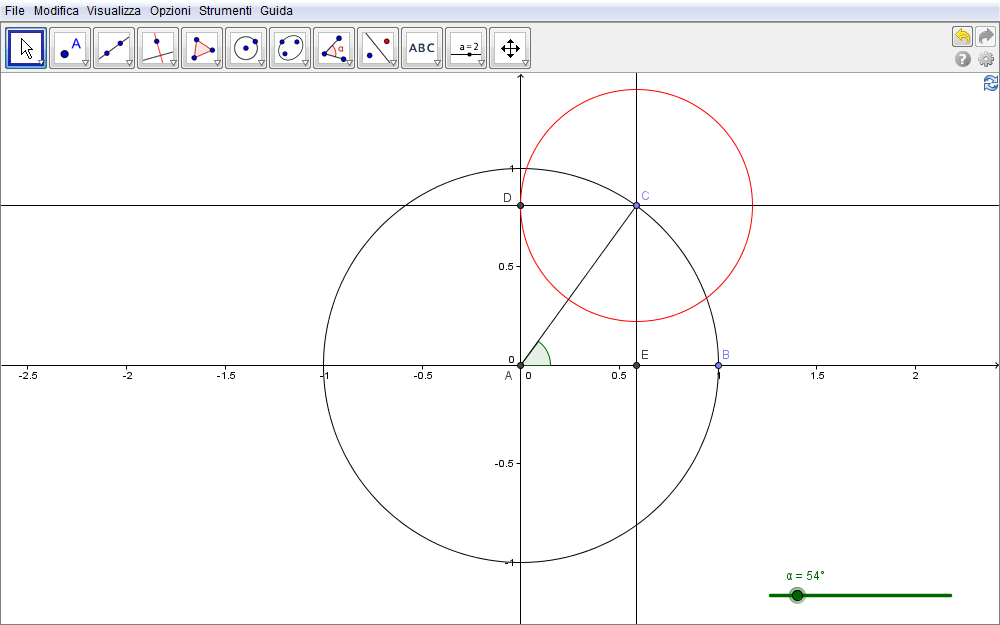Choose the Perpendicular Line tool
This screenshot has width=1000, height=625.
point(158,47)
